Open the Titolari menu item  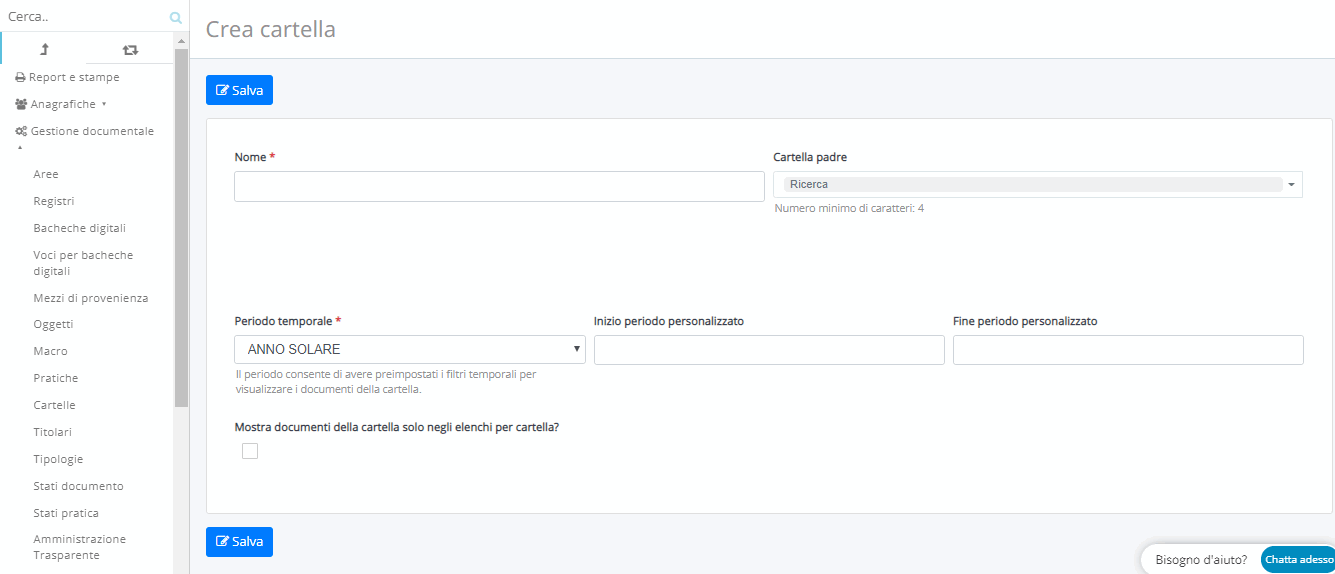coord(52,432)
